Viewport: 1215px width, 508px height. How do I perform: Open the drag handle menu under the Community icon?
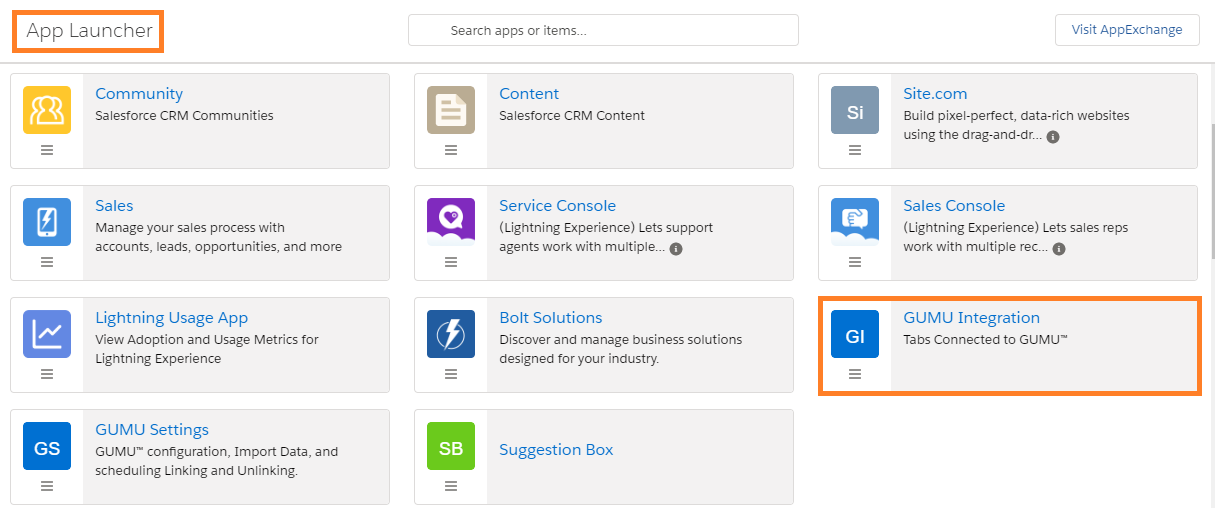click(47, 150)
